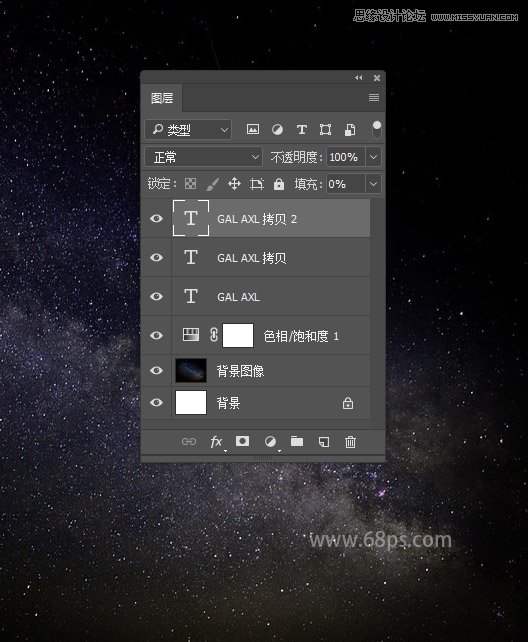Open blend mode dropdown showing 正常
The width and height of the screenshot is (528, 642).
pyautogui.click(x=203, y=157)
